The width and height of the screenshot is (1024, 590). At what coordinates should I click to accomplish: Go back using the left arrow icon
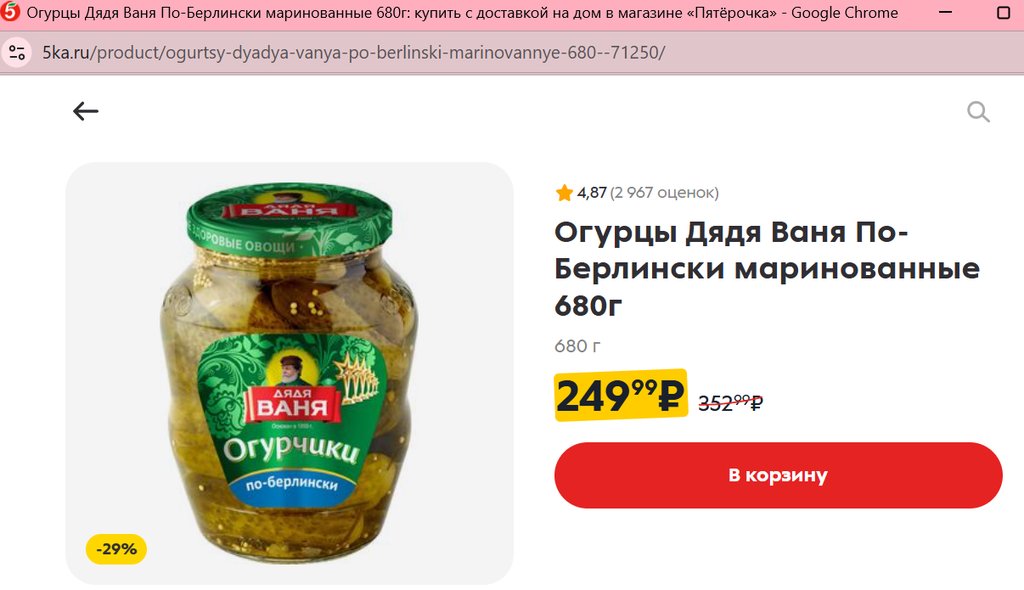(x=86, y=111)
